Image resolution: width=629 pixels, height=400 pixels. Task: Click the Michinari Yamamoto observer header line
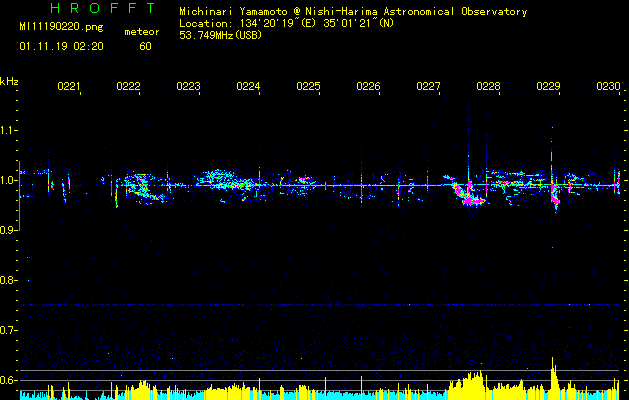click(353, 12)
